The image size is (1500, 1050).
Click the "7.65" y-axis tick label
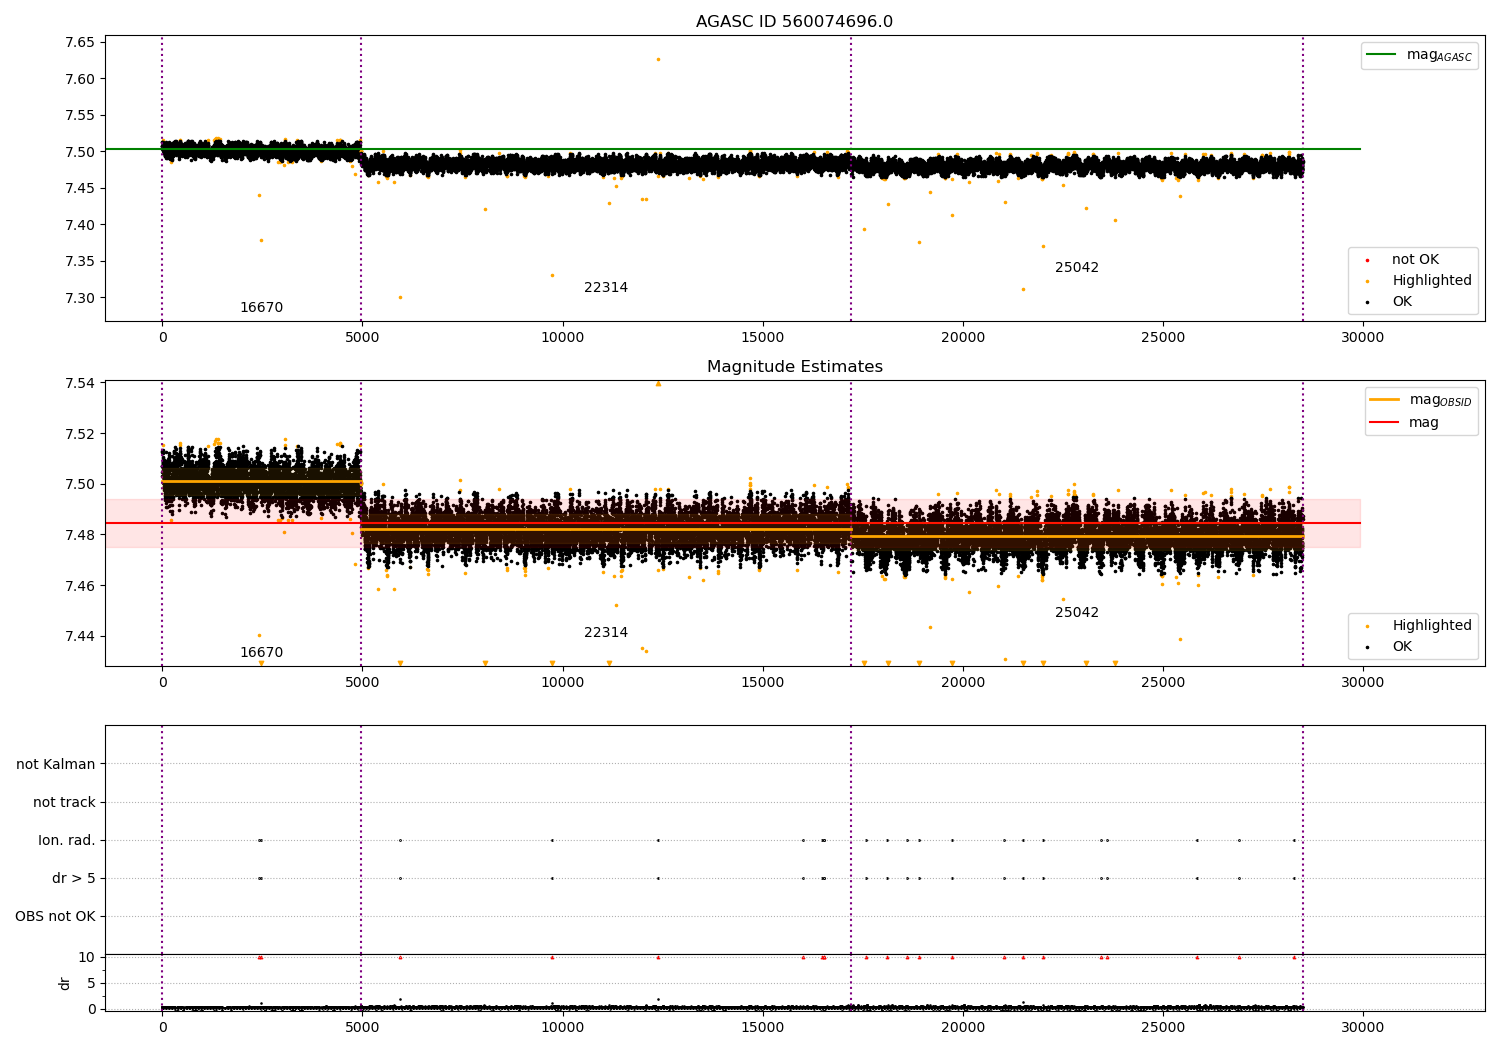pyautogui.click(x=81, y=42)
